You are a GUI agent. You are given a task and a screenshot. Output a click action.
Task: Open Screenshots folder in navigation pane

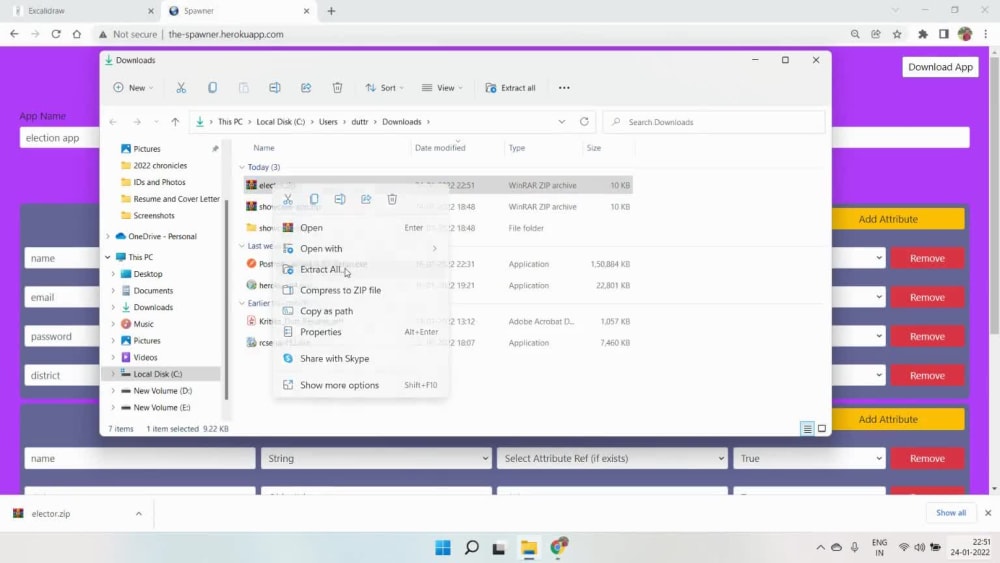pos(153,216)
